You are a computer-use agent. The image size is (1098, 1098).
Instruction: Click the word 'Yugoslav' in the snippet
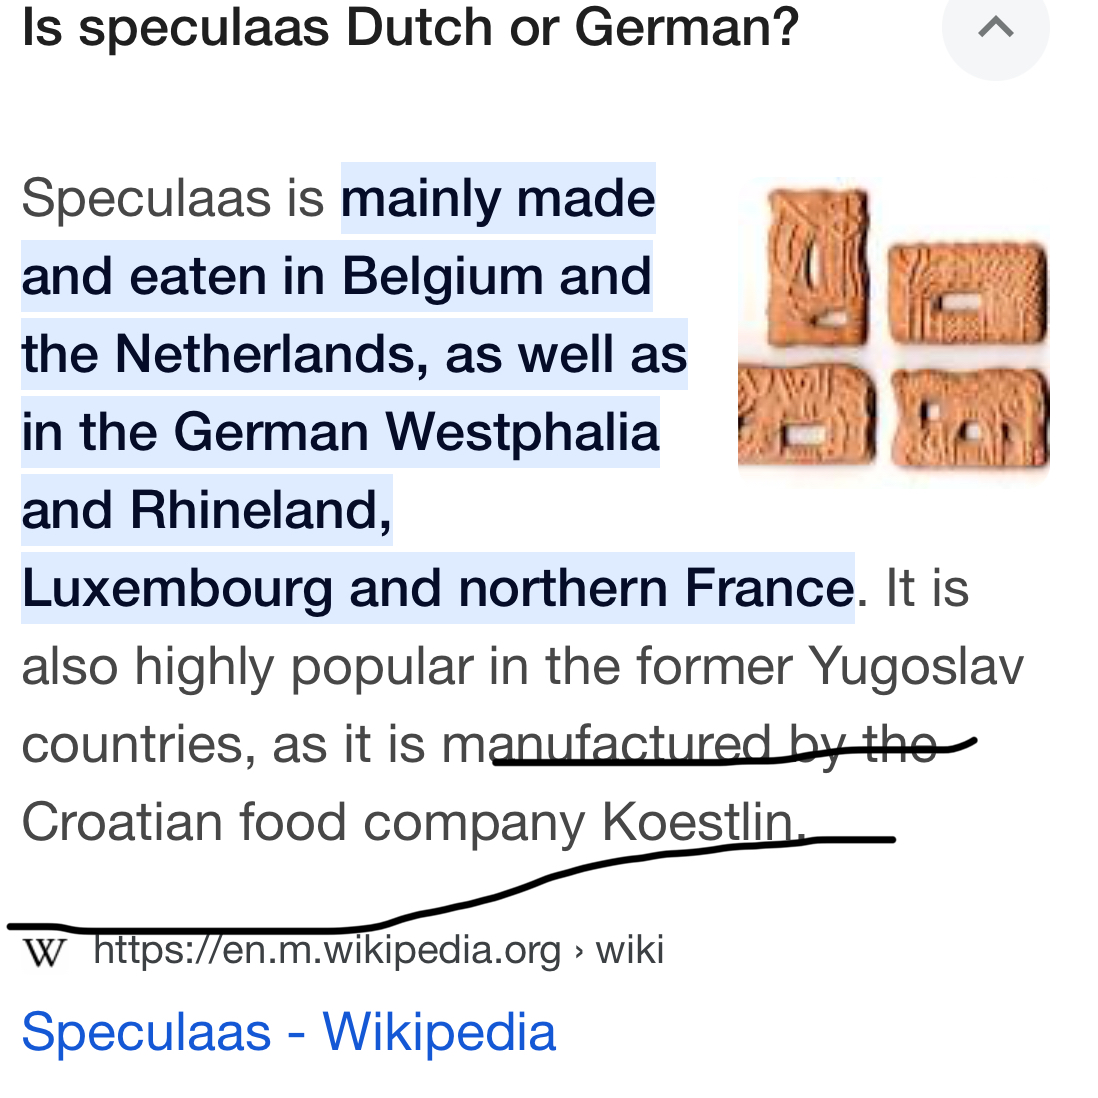(x=915, y=667)
